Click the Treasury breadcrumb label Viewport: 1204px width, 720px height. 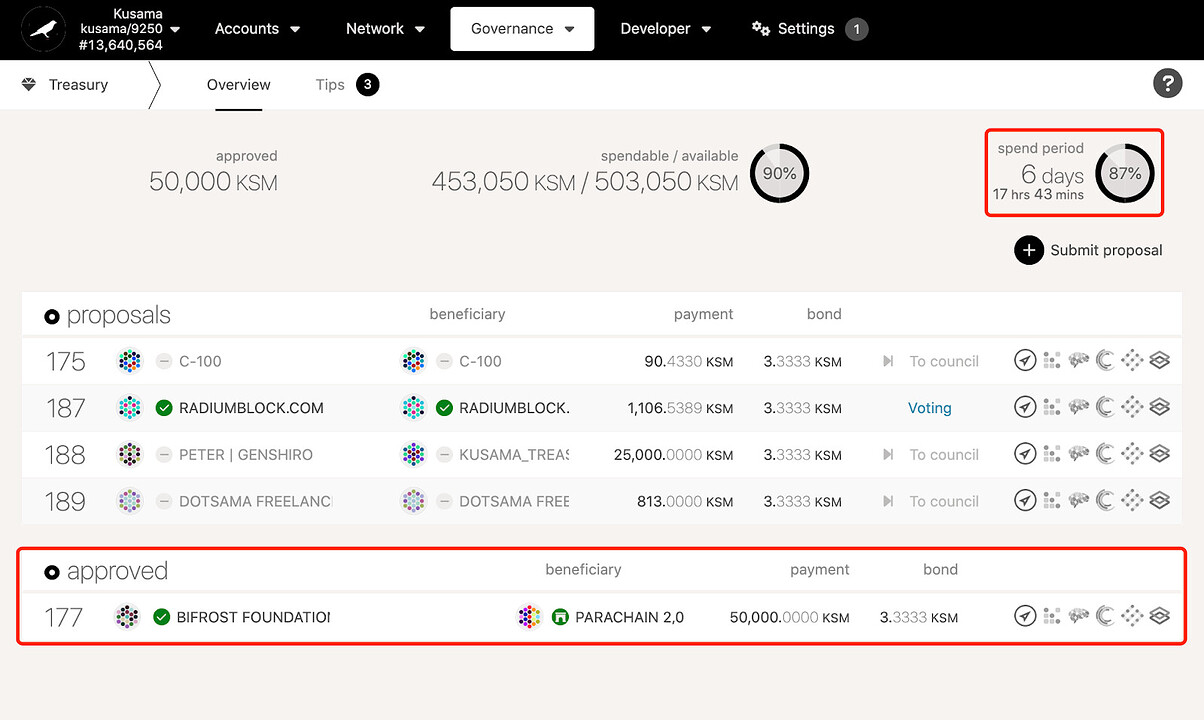tap(78, 85)
